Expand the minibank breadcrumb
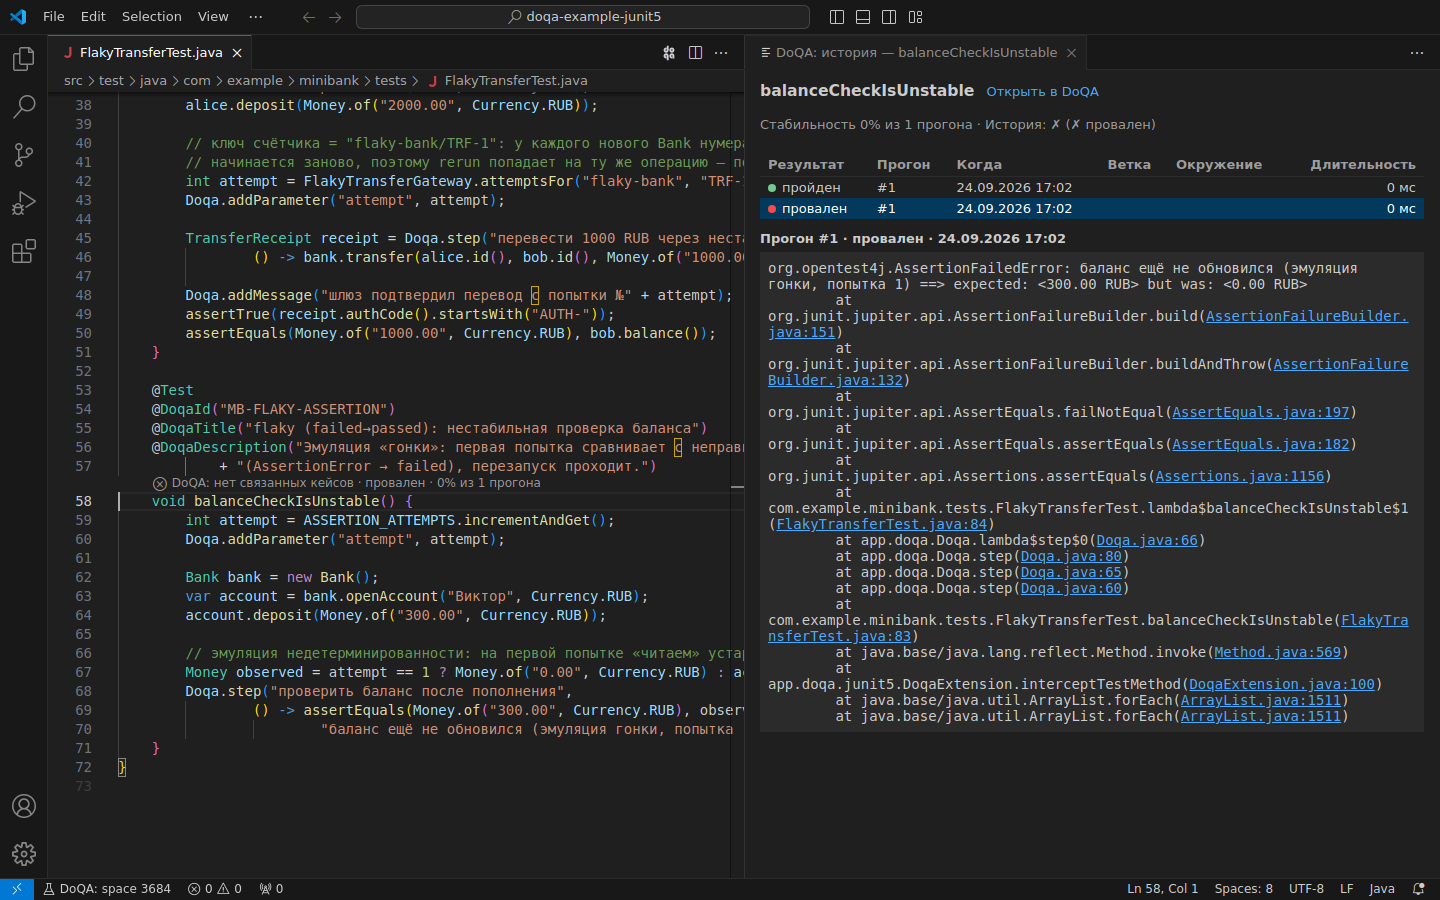Screen dimensions: 1440x900 (x=329, y=81)
